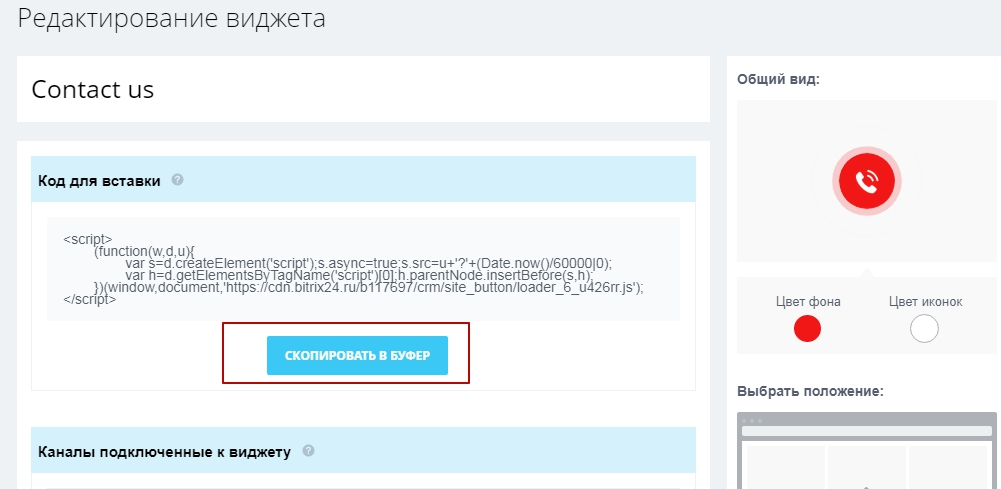Screen dimensions: 1001x489
Task: Click the "Цвет иконок" label
Action: pyautogui.click(x=925, y=302)
